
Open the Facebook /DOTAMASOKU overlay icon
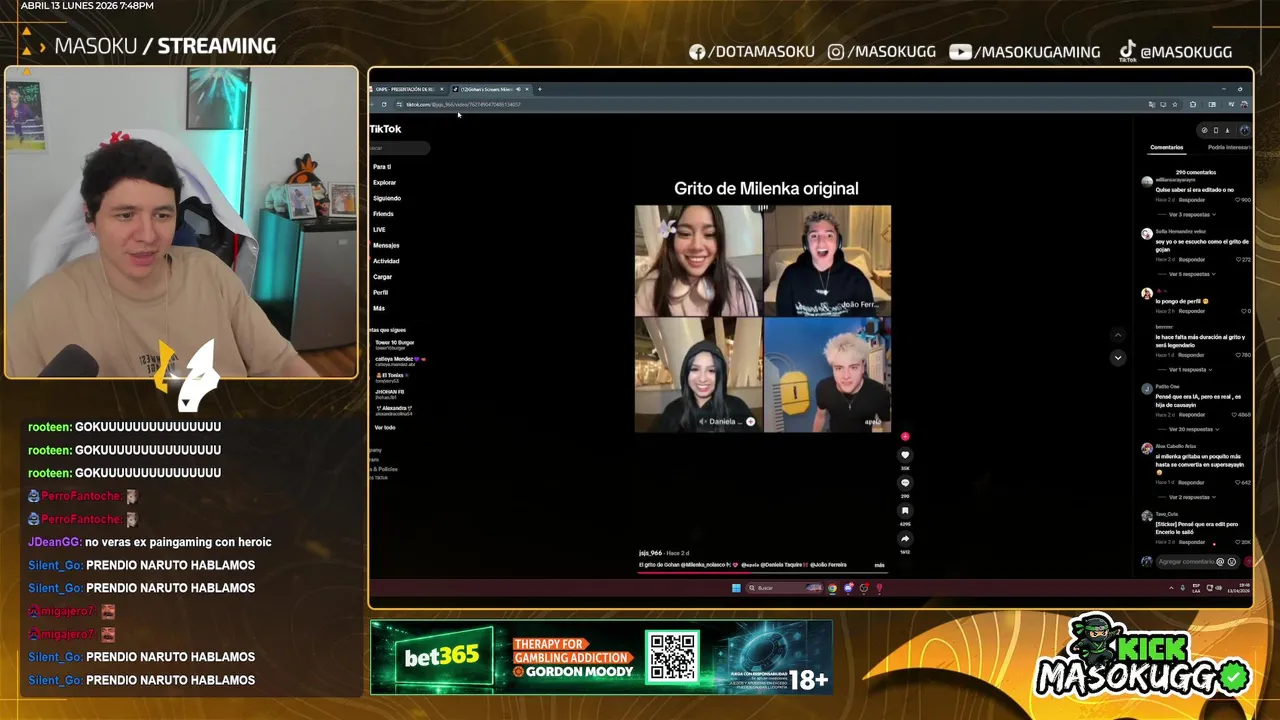point(697,52)
